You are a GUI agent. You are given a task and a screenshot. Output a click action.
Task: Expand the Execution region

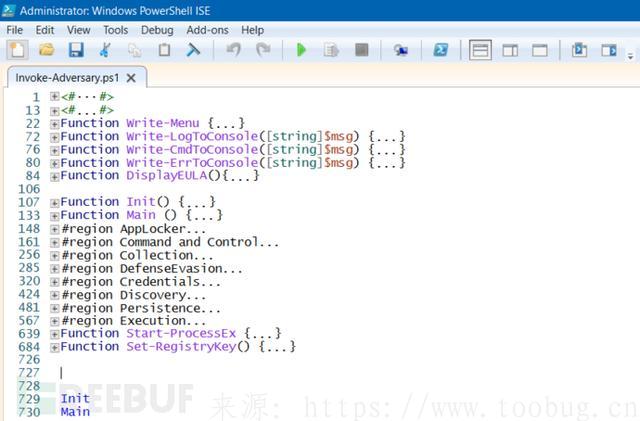click(x=55, y=321)
